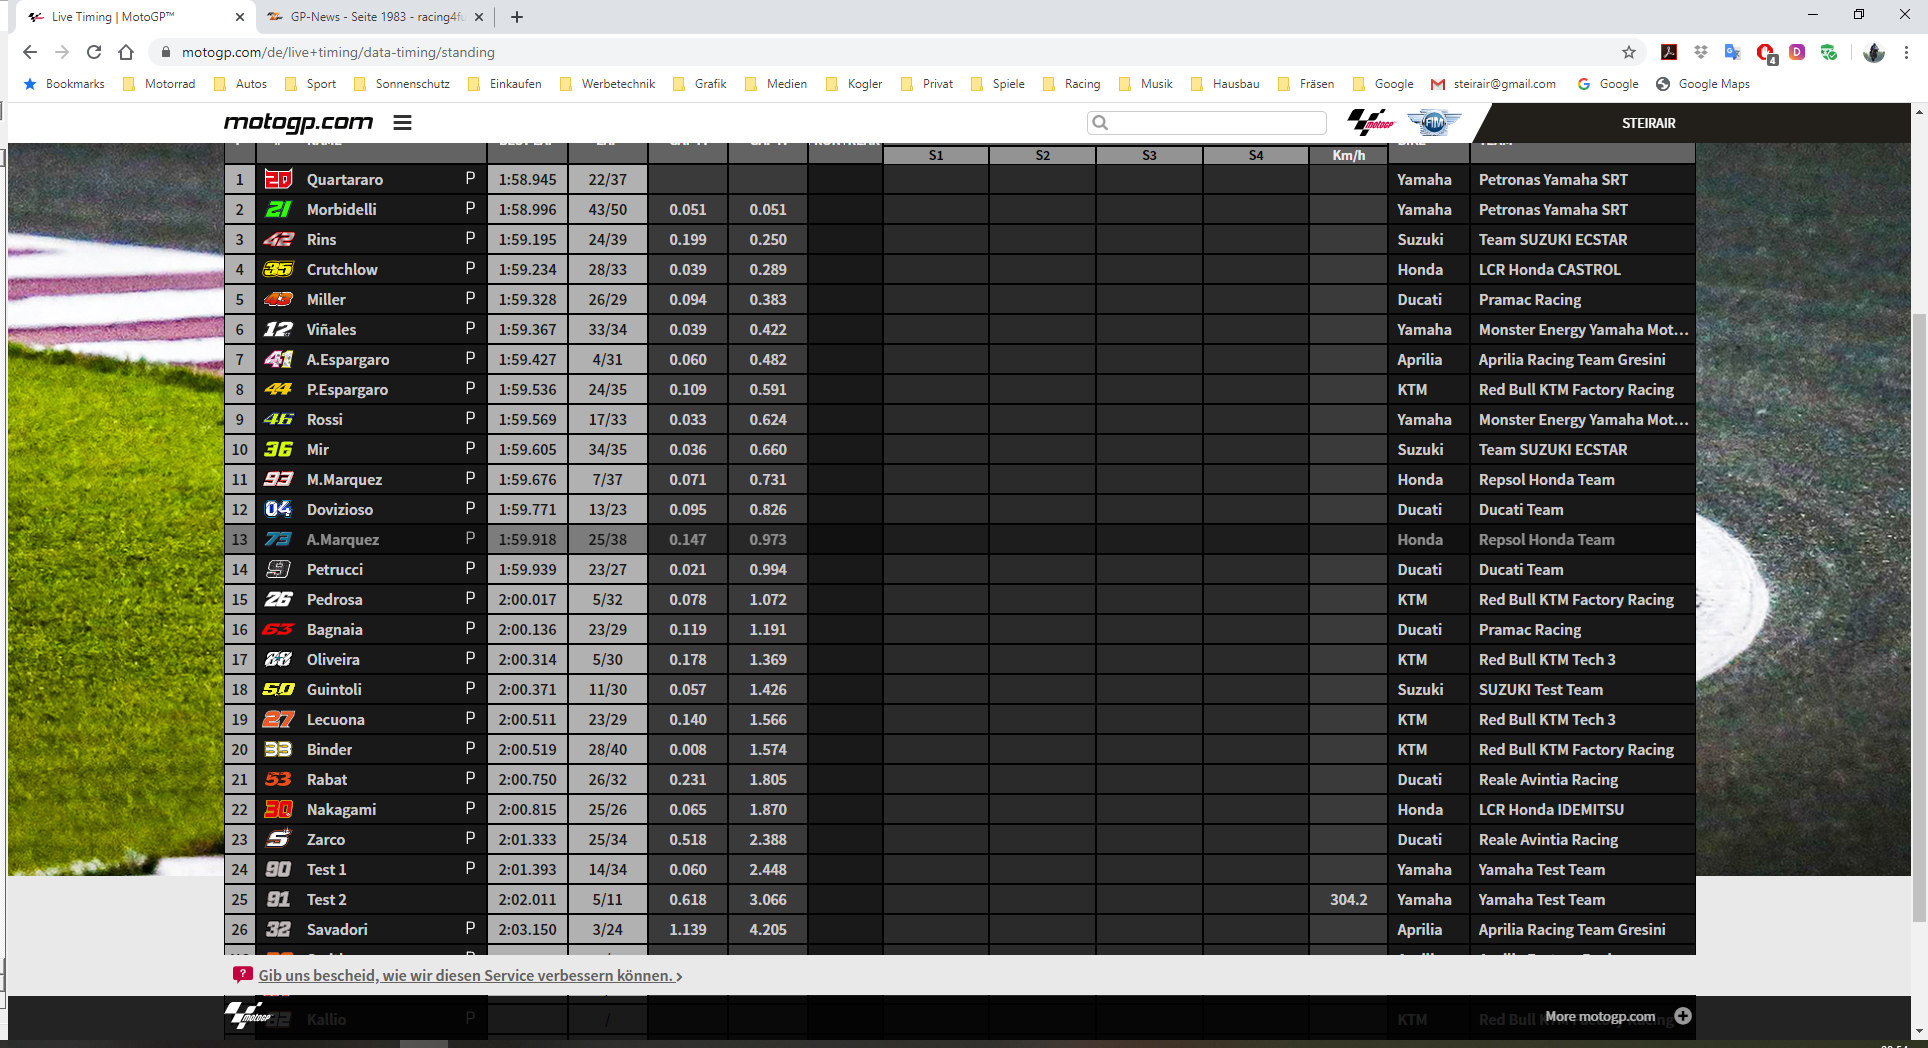Select Quartararo's row in the standings
1928x1048 pixels.
click(344, 180)
